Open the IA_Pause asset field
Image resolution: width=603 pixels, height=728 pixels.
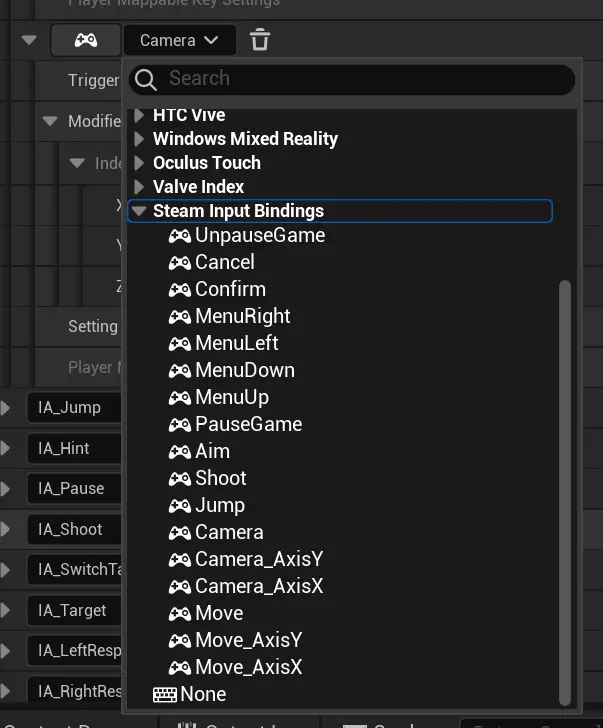(x=74, y=488)
